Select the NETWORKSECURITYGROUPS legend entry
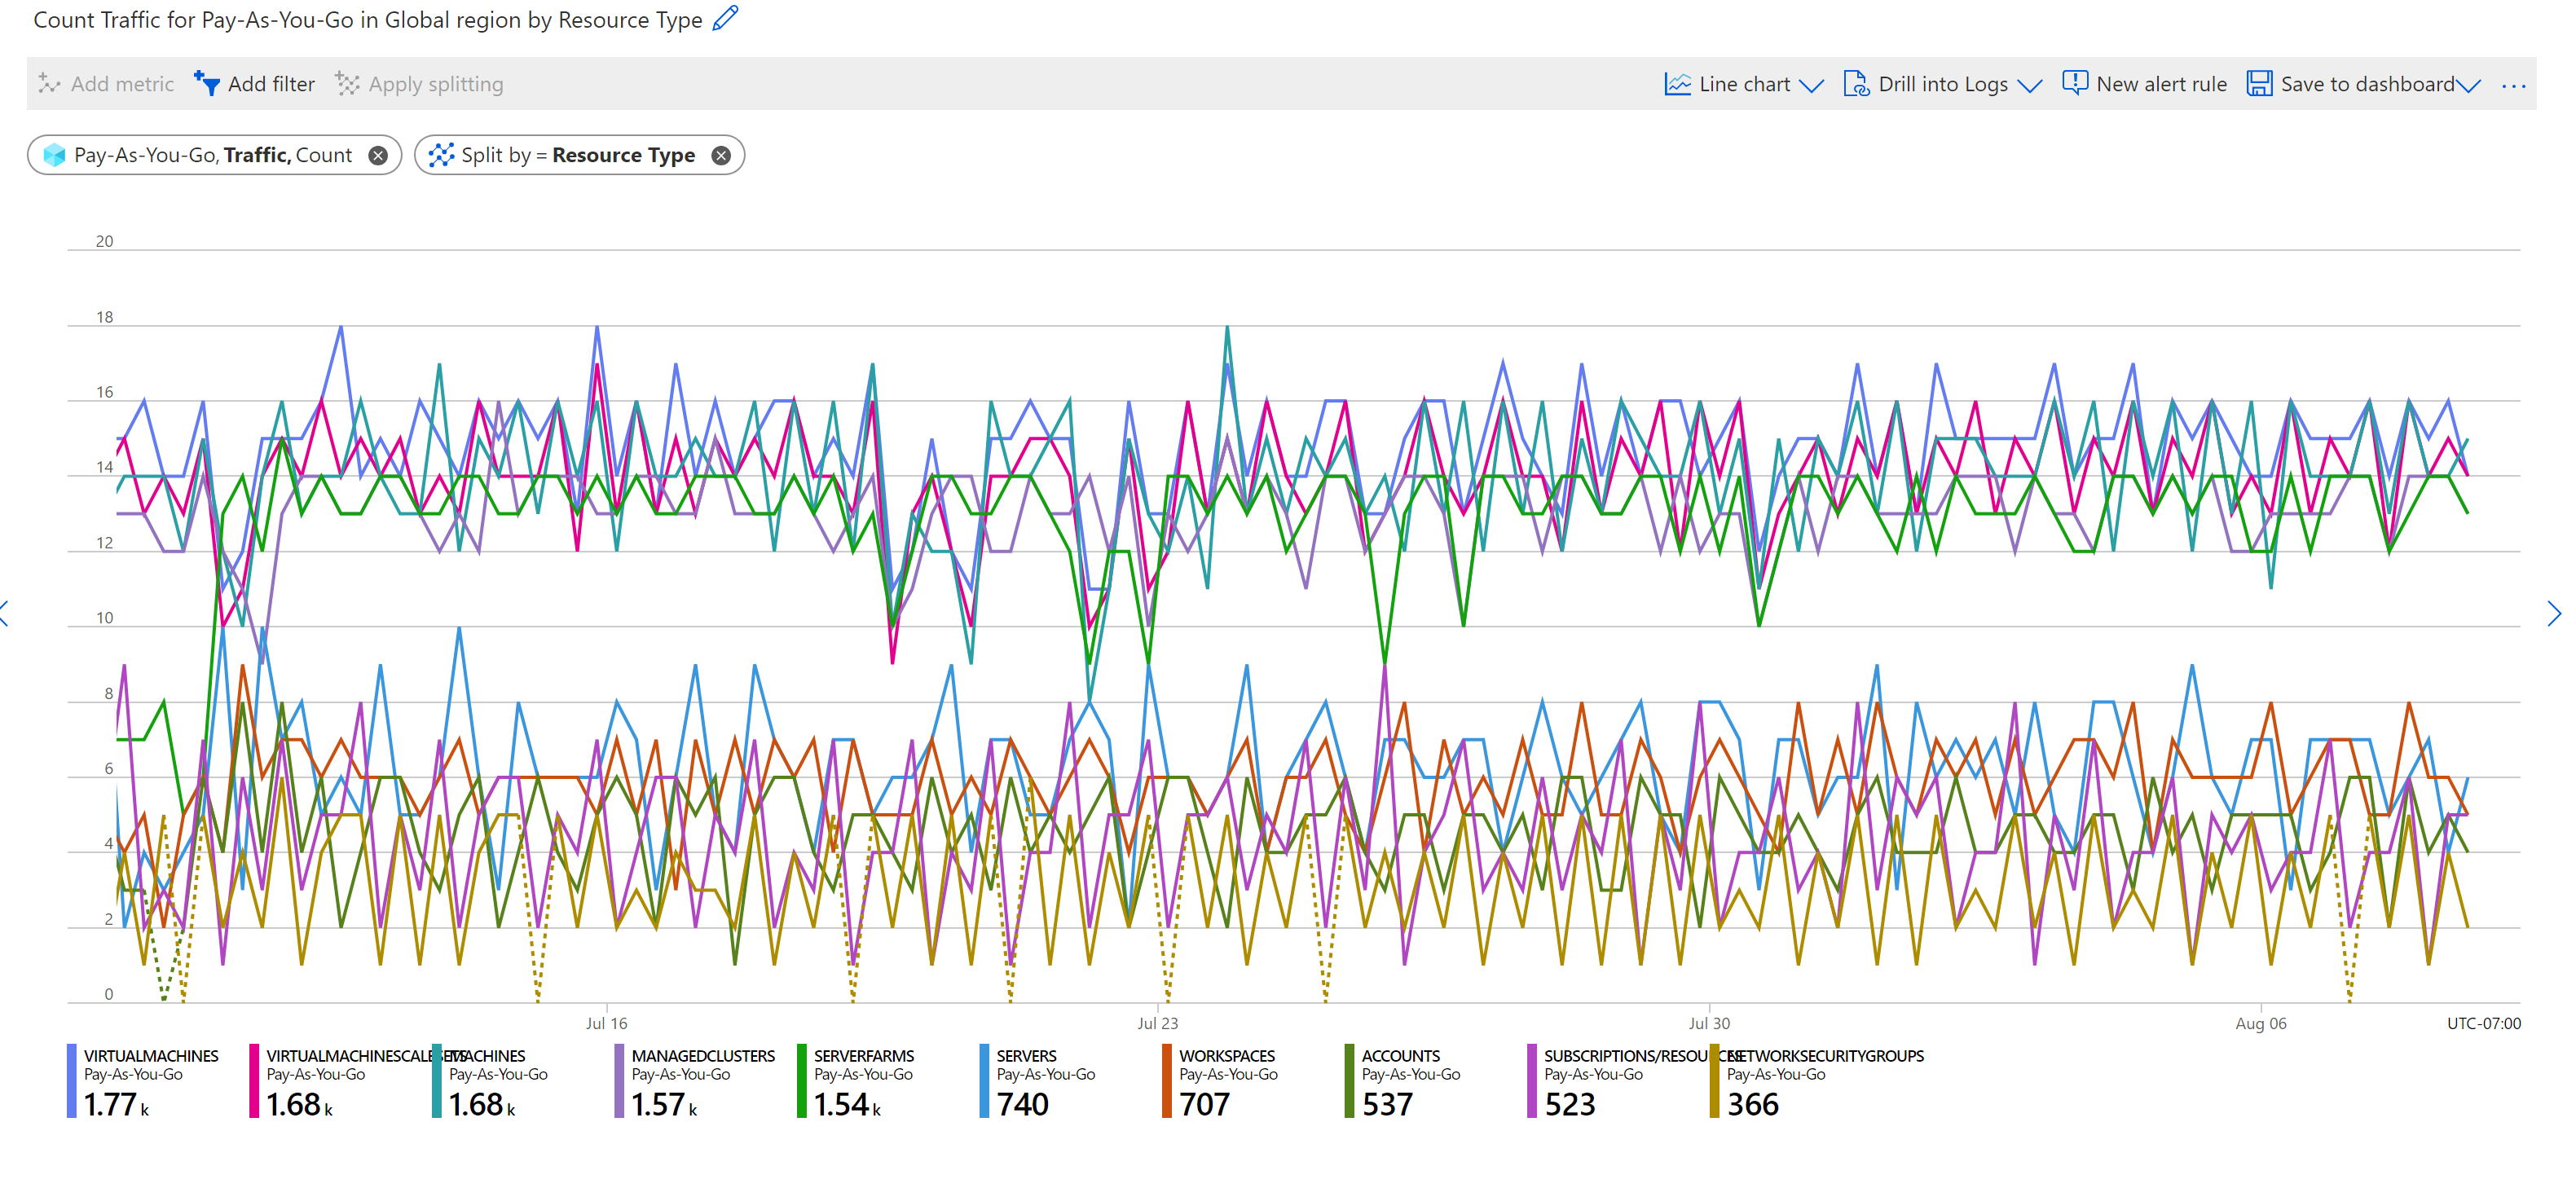 point(1818,1080)
